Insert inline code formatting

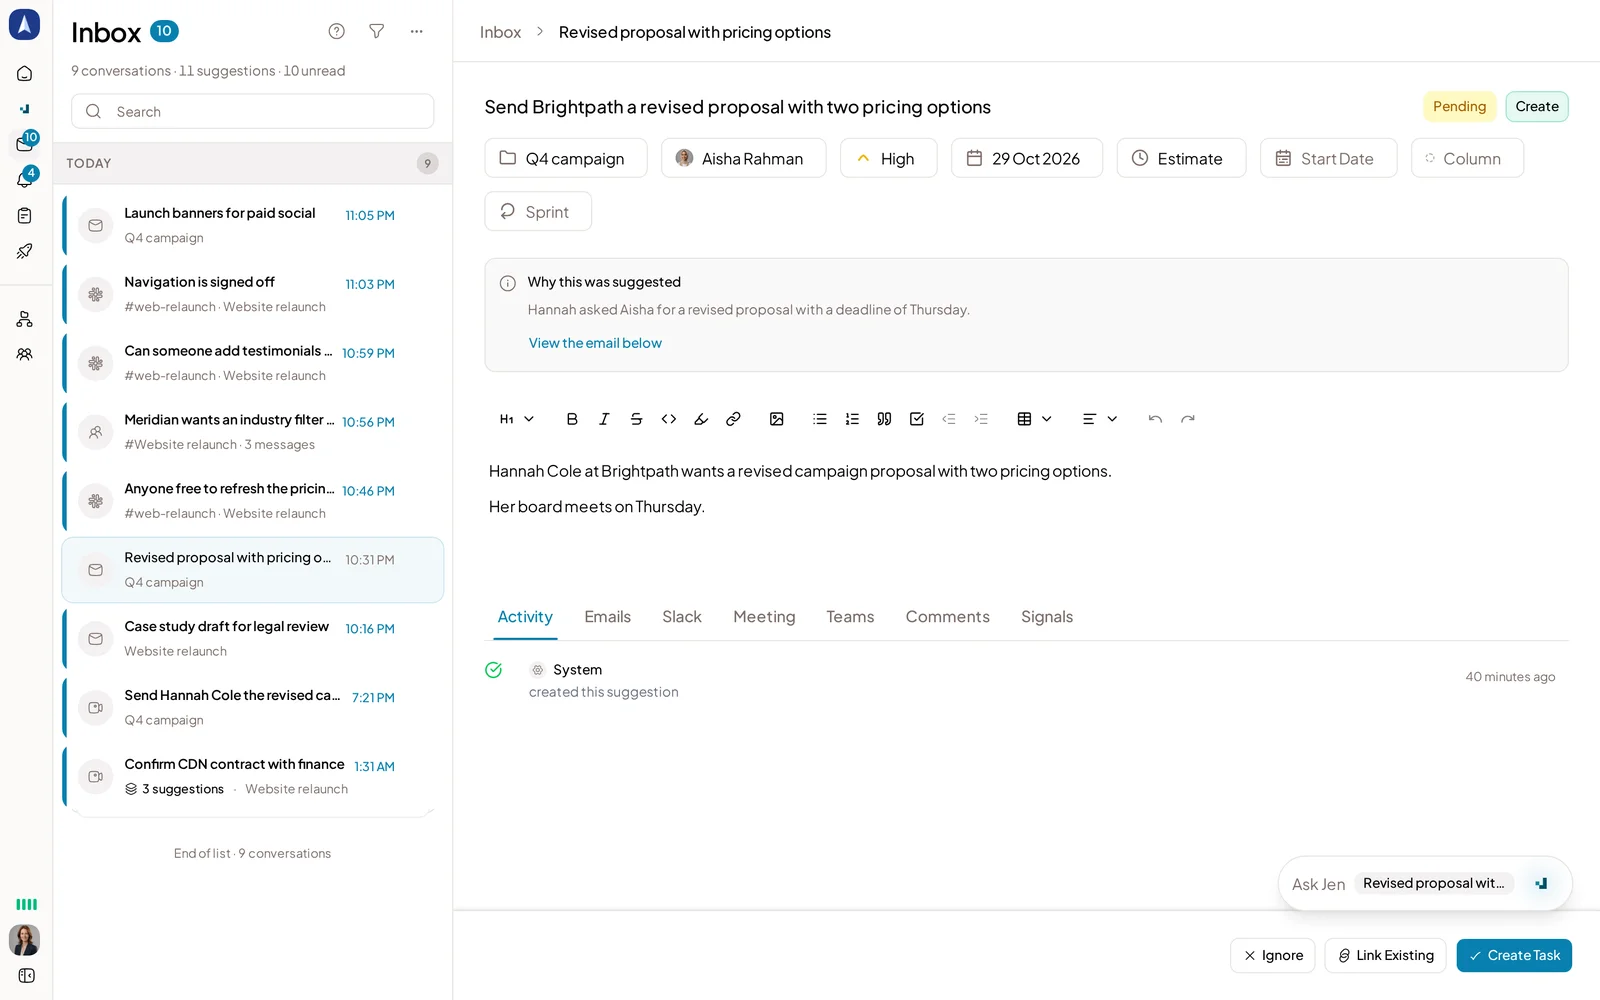[669, 419]
